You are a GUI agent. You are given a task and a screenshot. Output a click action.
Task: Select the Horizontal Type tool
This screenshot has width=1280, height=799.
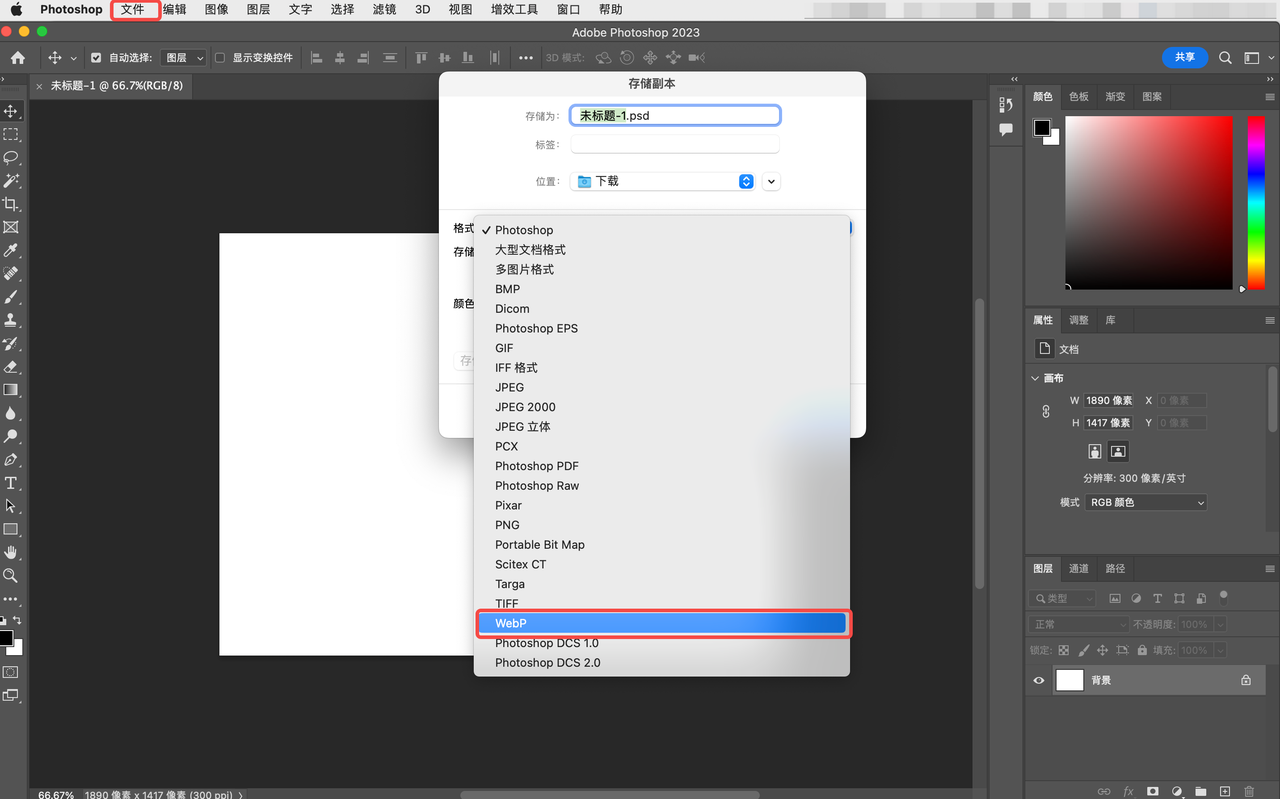11,482
